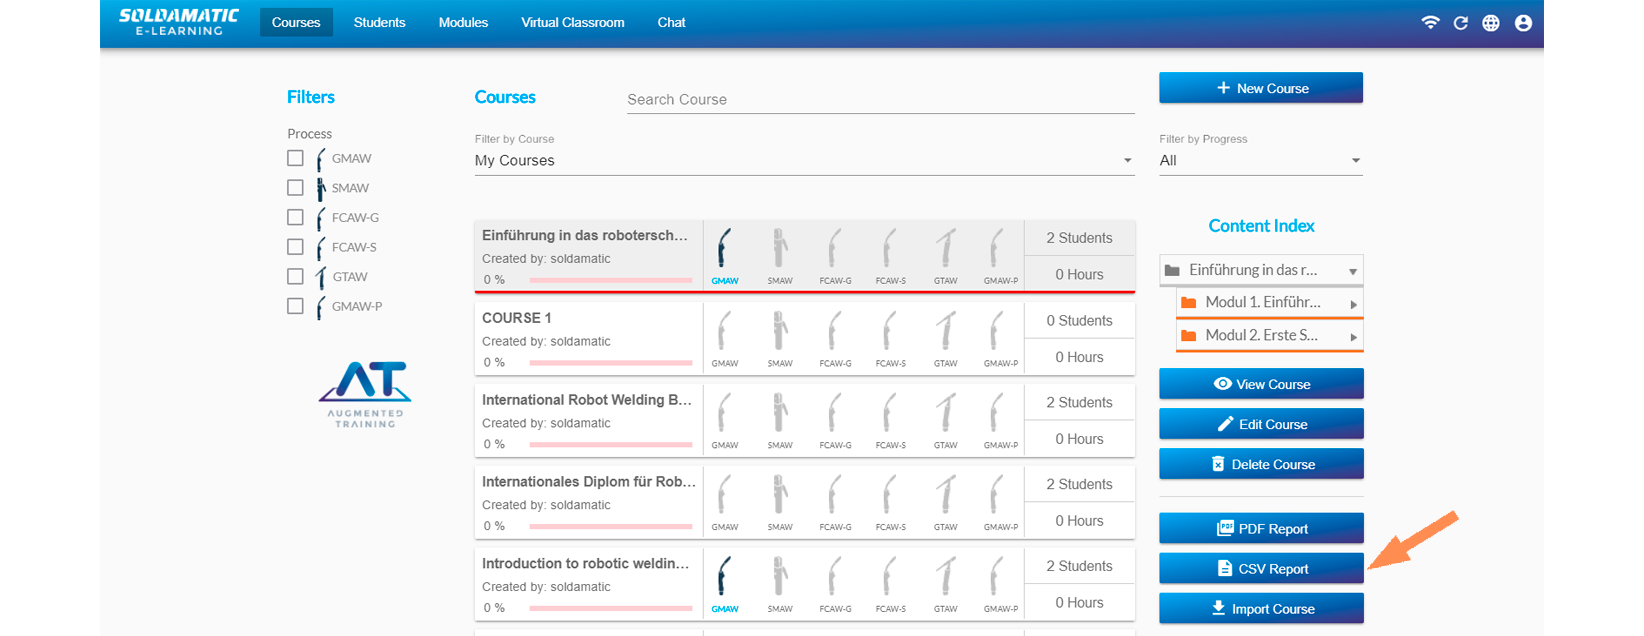Toggle the GTAW process filter checkbox
The width and height of the screenshot is (1644, 636).
coord(295,276)
